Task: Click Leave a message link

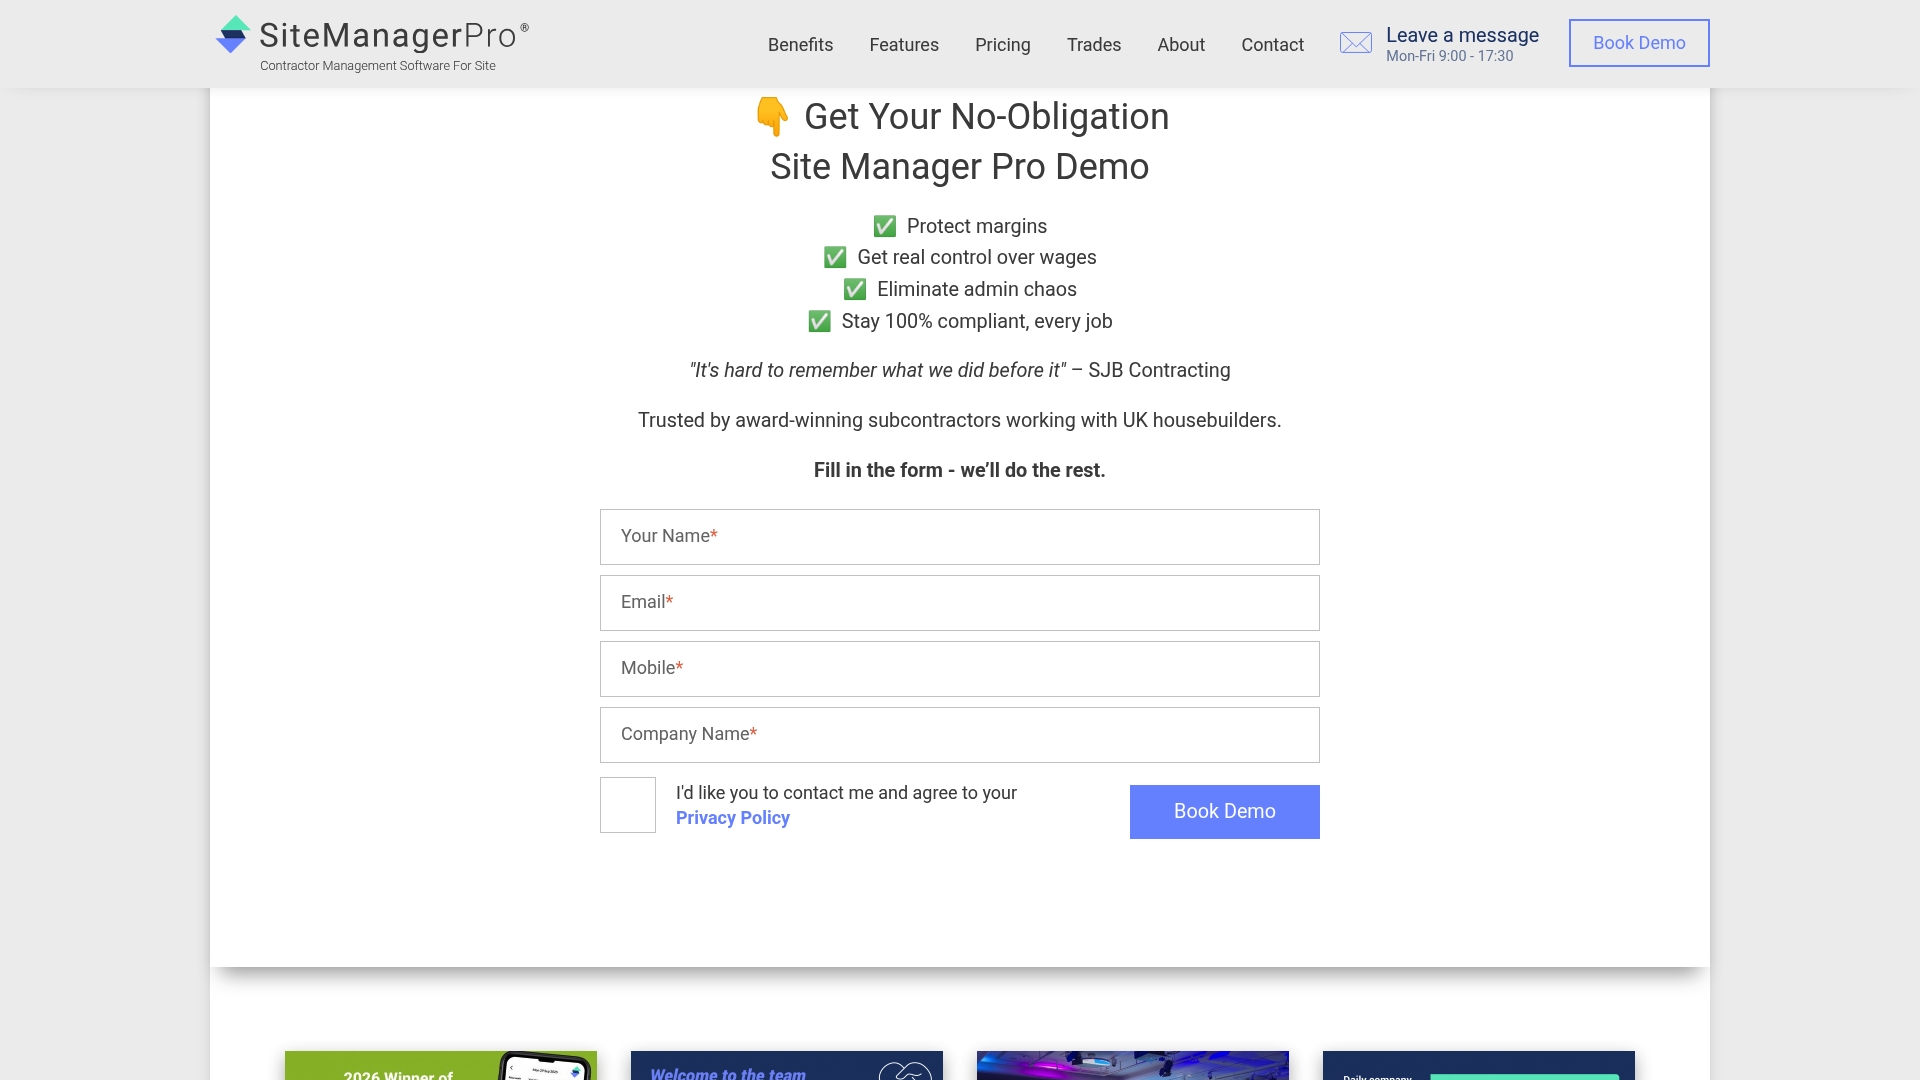Action: pos(1462,35)
